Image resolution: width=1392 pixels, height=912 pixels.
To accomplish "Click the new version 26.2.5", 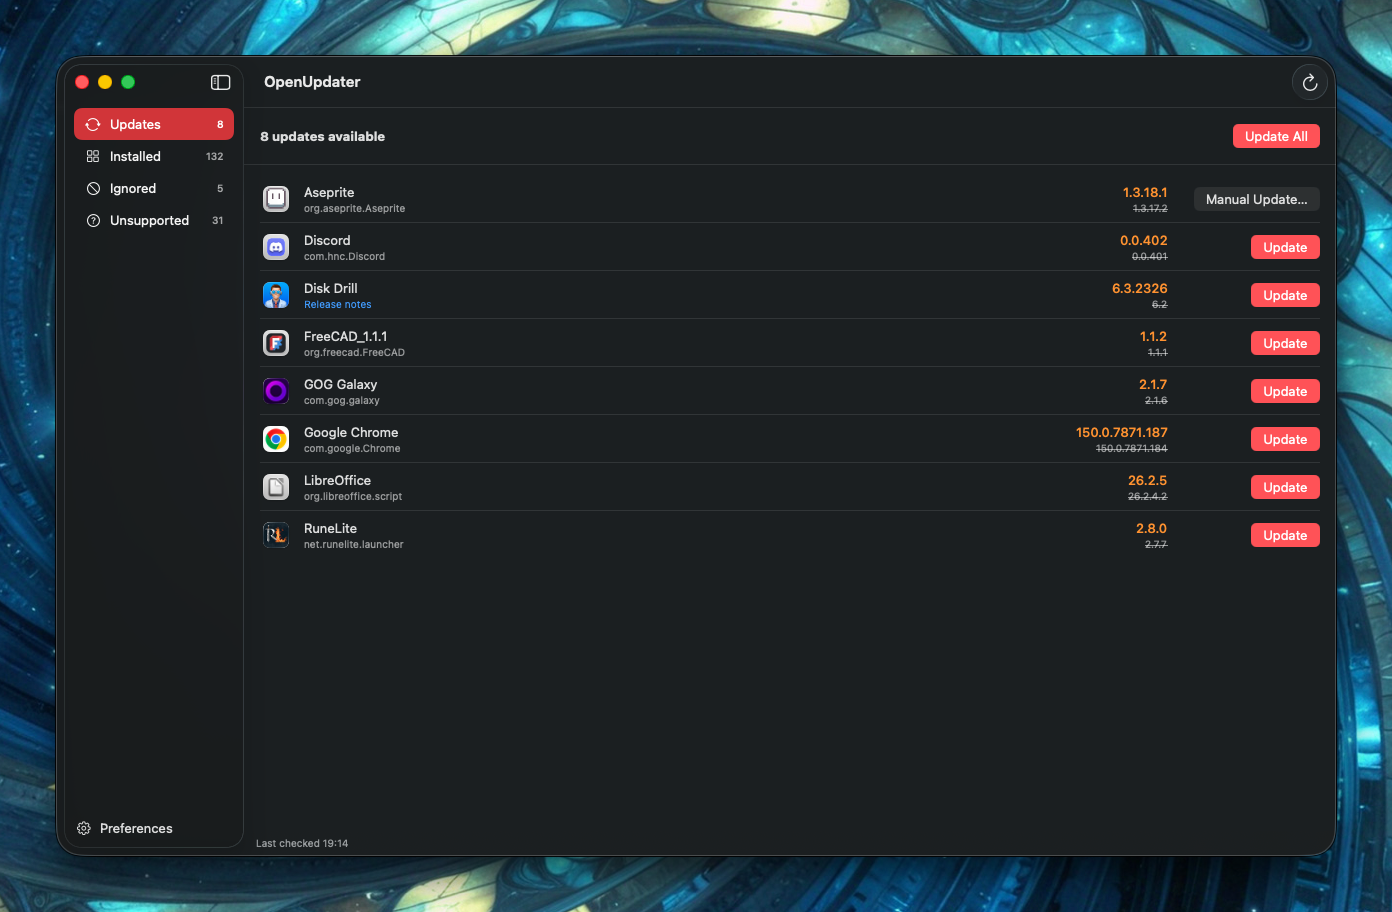I will tap(1147, 480).
